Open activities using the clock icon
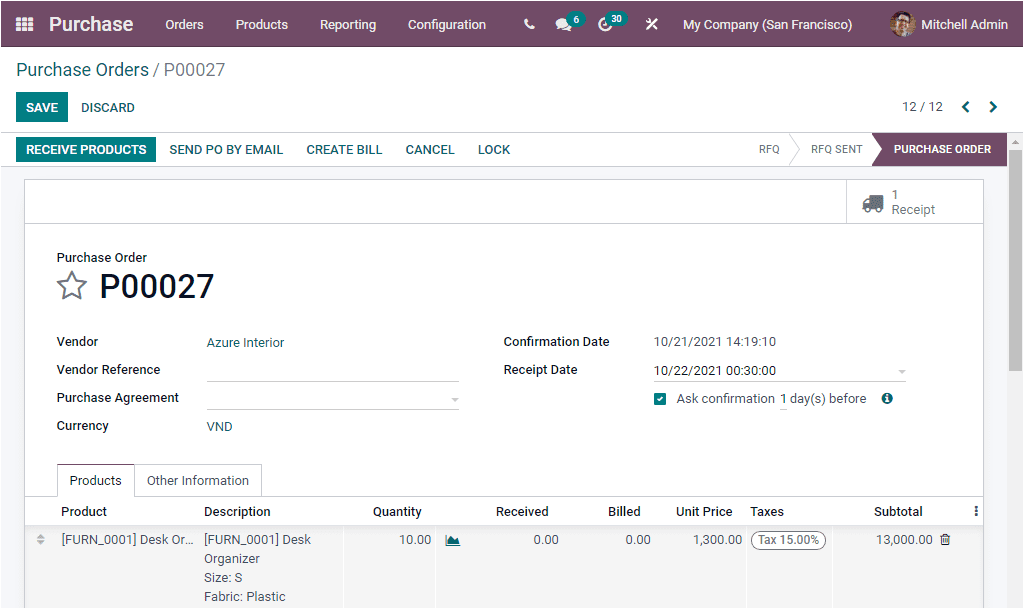Image resolution: width=1024 pixels, height=609 pixels. point(604,24)
